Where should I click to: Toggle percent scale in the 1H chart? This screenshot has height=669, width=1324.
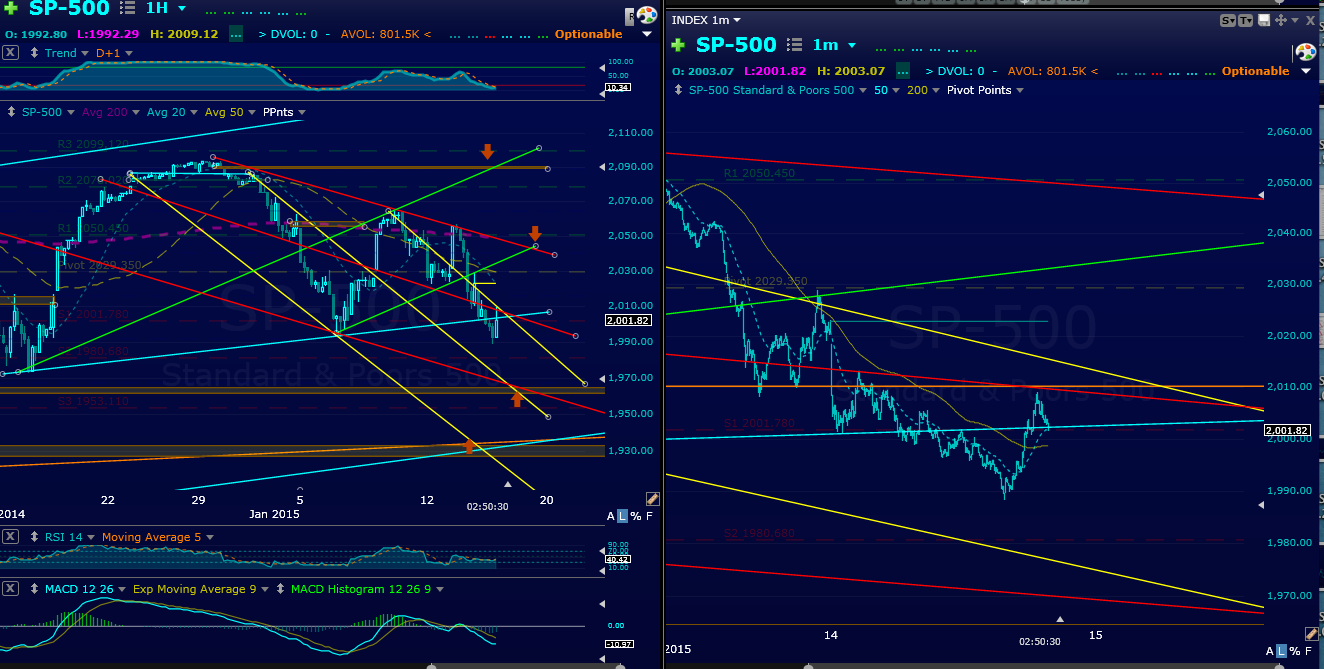635,516
